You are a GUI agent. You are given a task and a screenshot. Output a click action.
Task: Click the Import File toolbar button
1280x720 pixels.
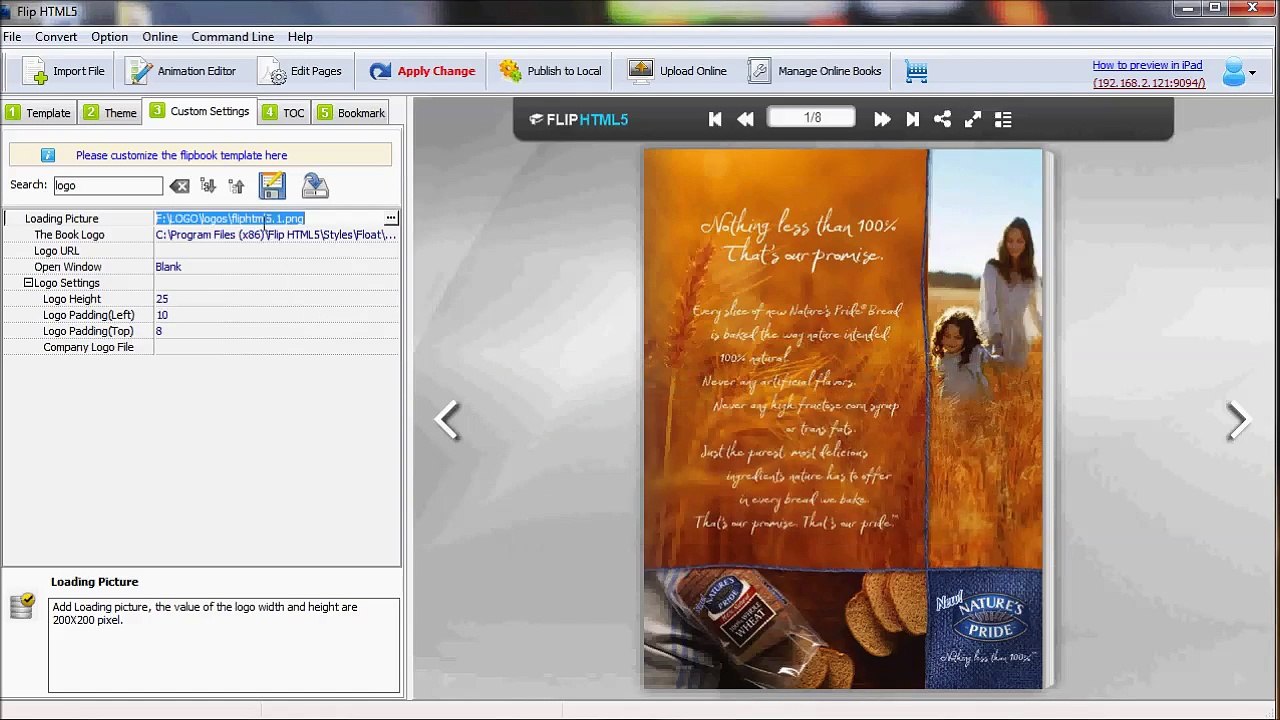tap(64, 71)
